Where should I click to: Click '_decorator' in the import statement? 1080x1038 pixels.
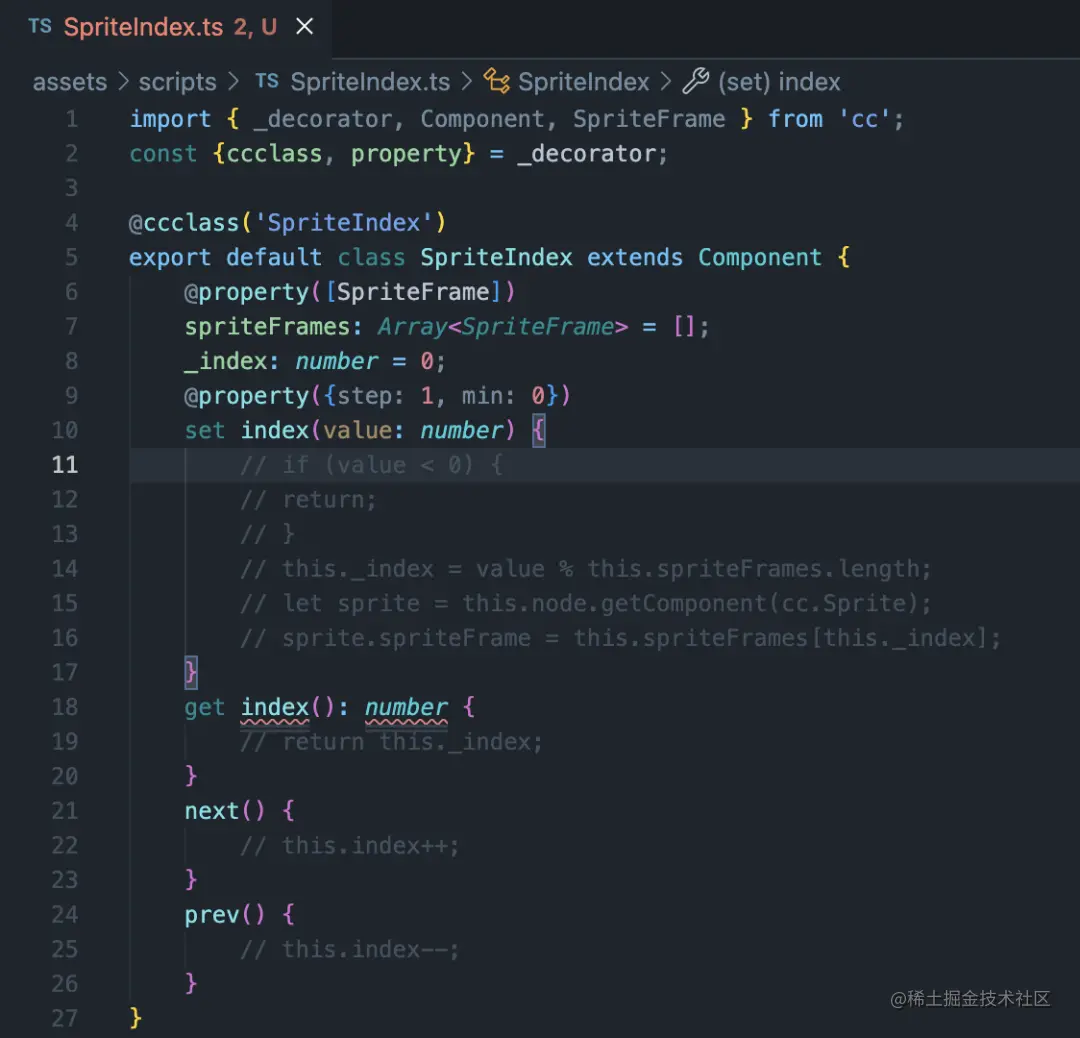click(322, 119)
